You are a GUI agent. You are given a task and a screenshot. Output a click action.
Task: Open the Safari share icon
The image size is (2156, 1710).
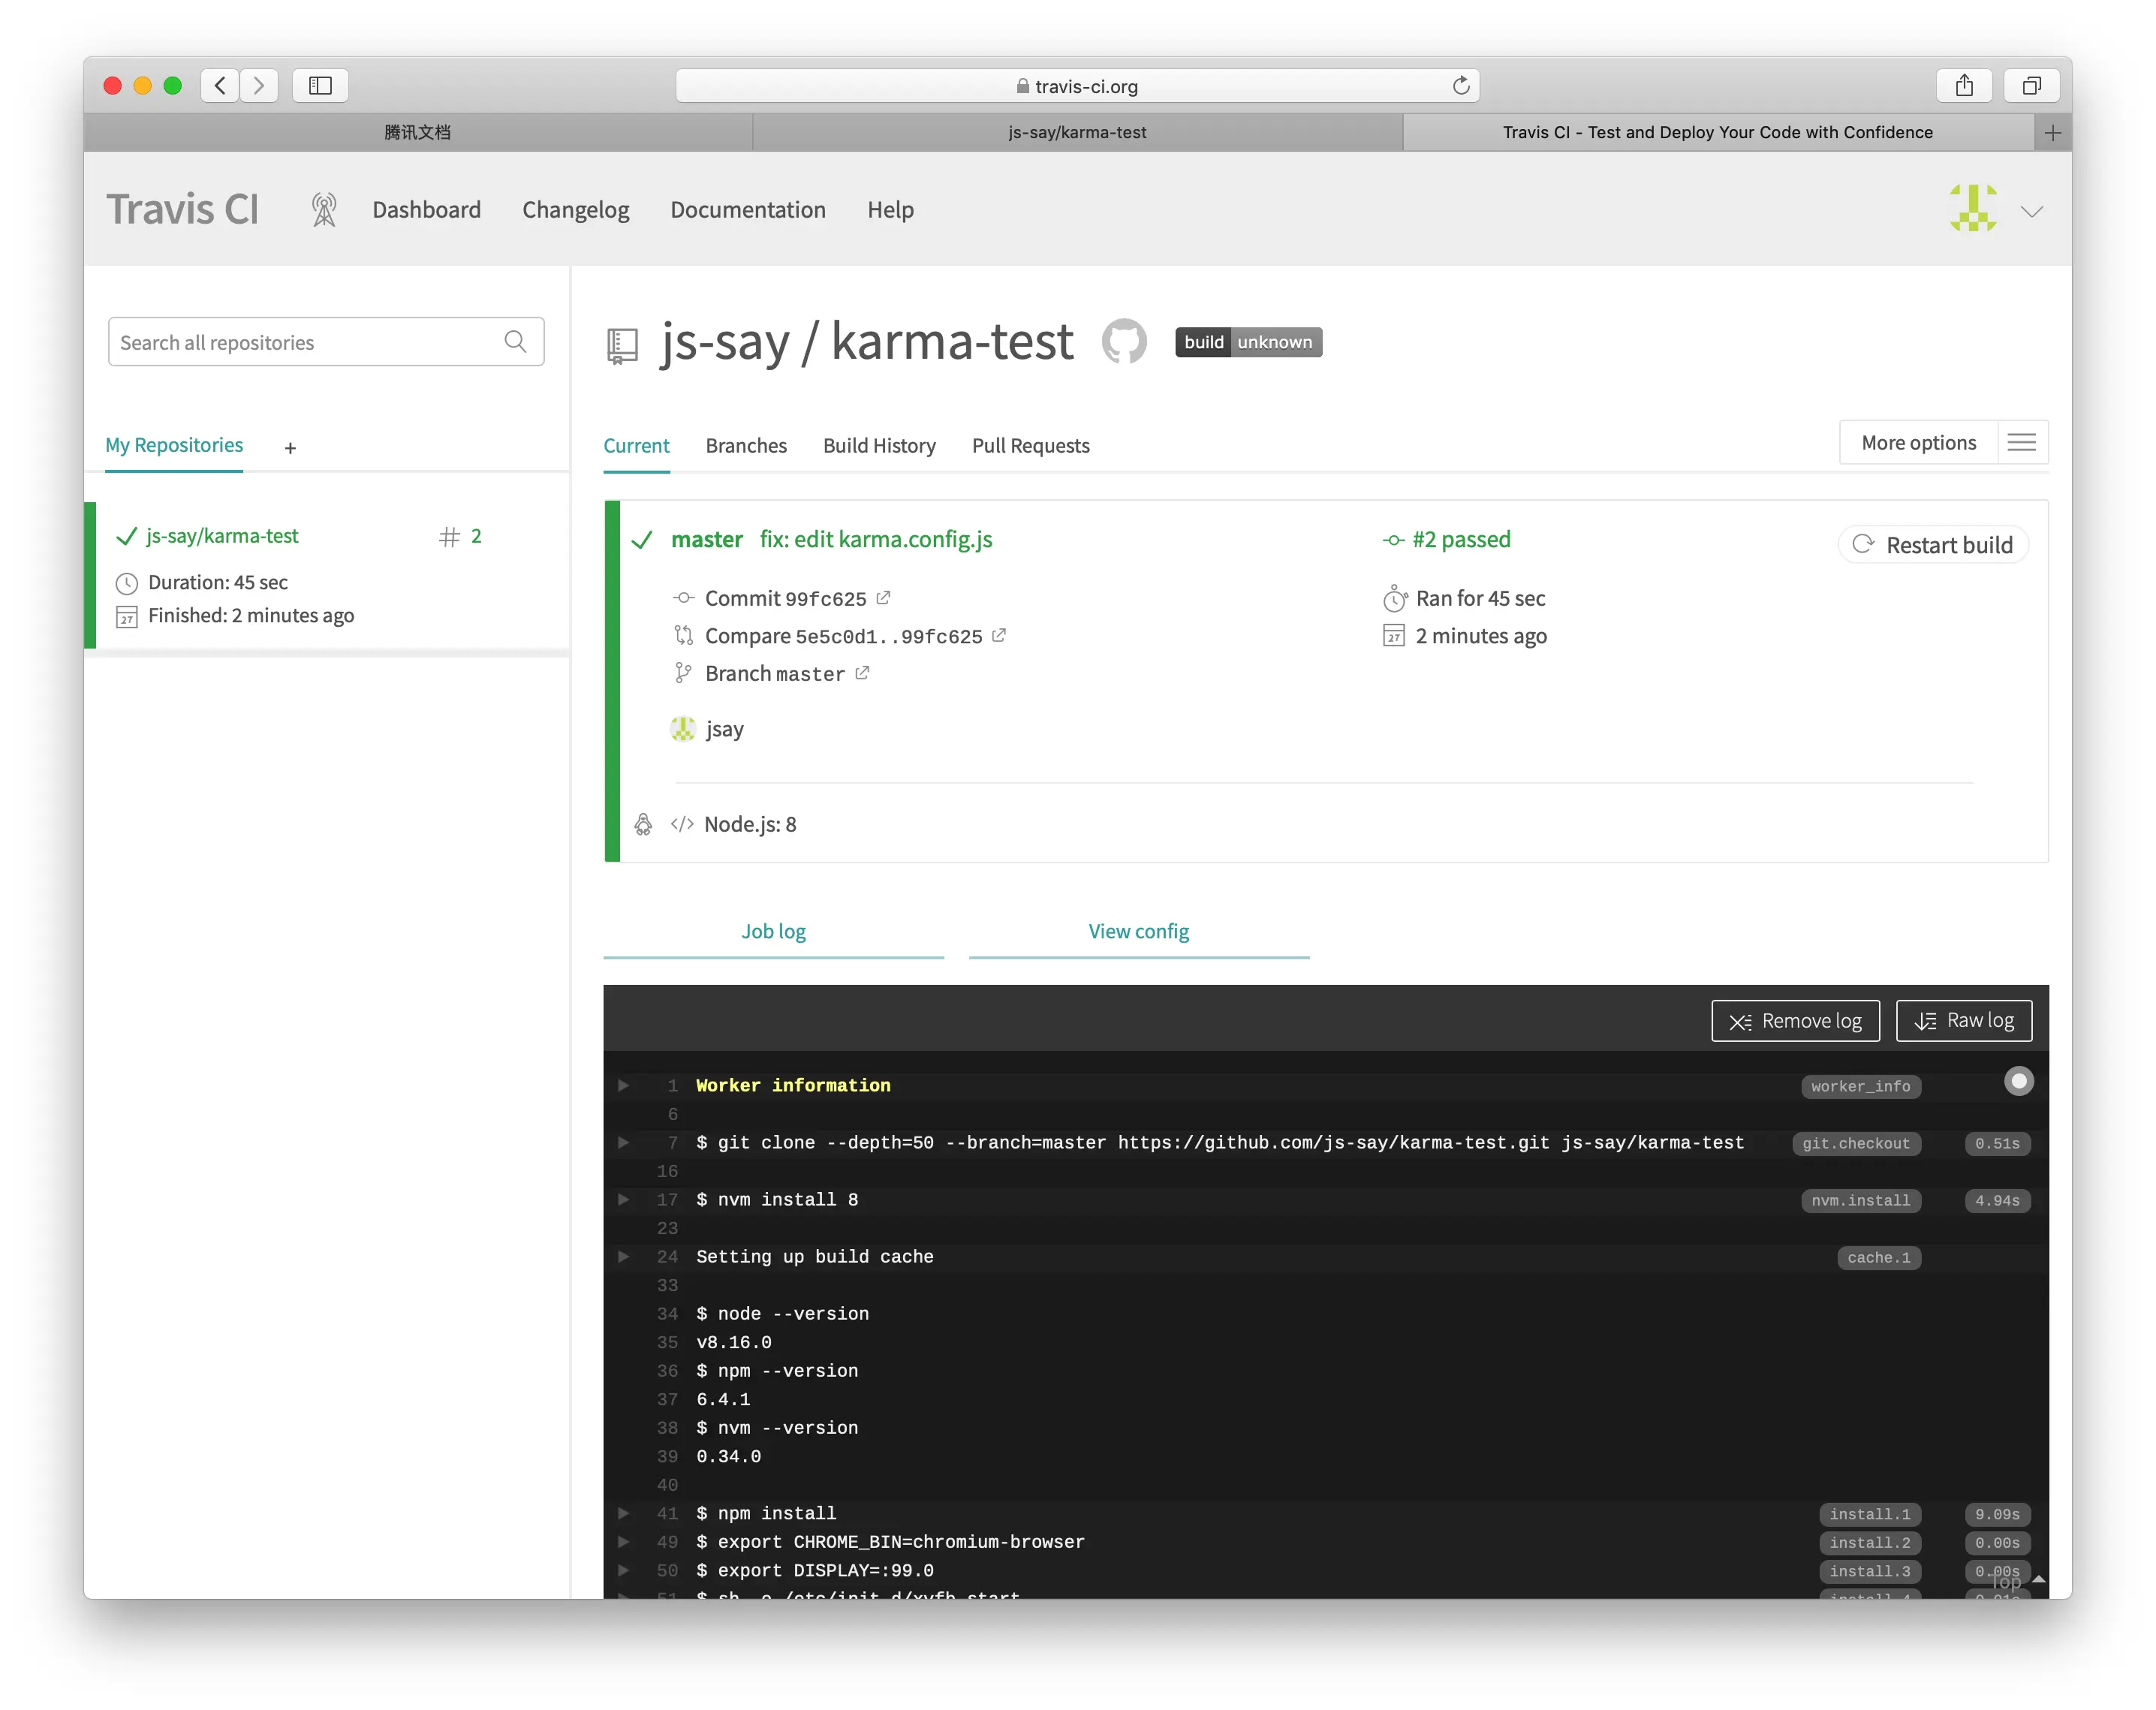(x=1964, y=85)
